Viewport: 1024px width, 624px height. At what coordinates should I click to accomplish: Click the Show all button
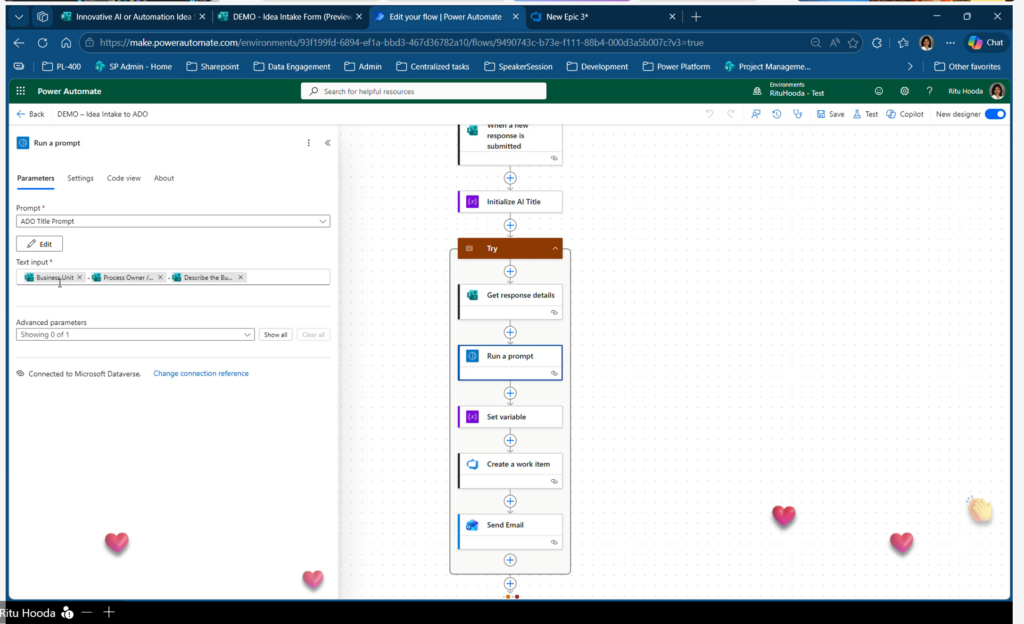[276, 335]
